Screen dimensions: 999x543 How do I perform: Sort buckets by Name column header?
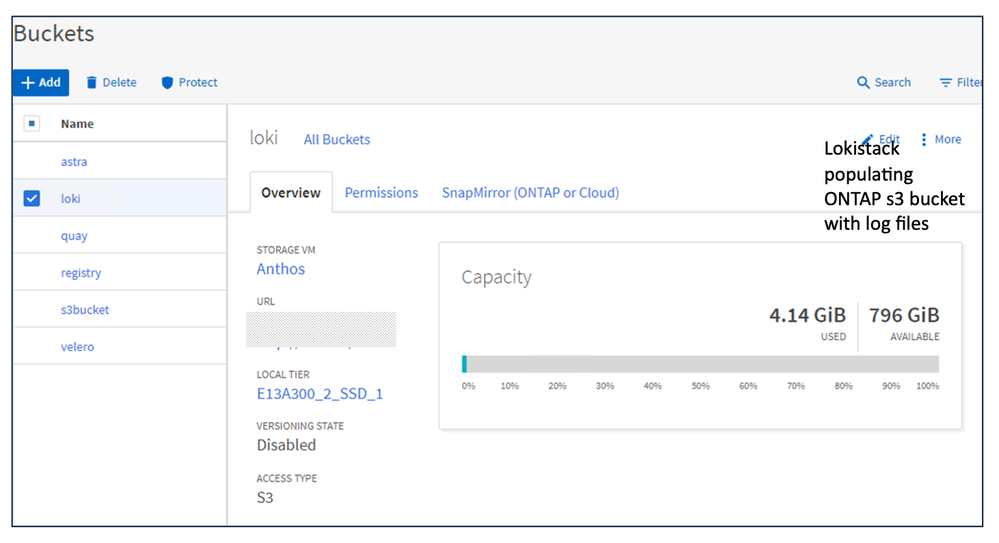pyautogui.click(x=77, y=124)
